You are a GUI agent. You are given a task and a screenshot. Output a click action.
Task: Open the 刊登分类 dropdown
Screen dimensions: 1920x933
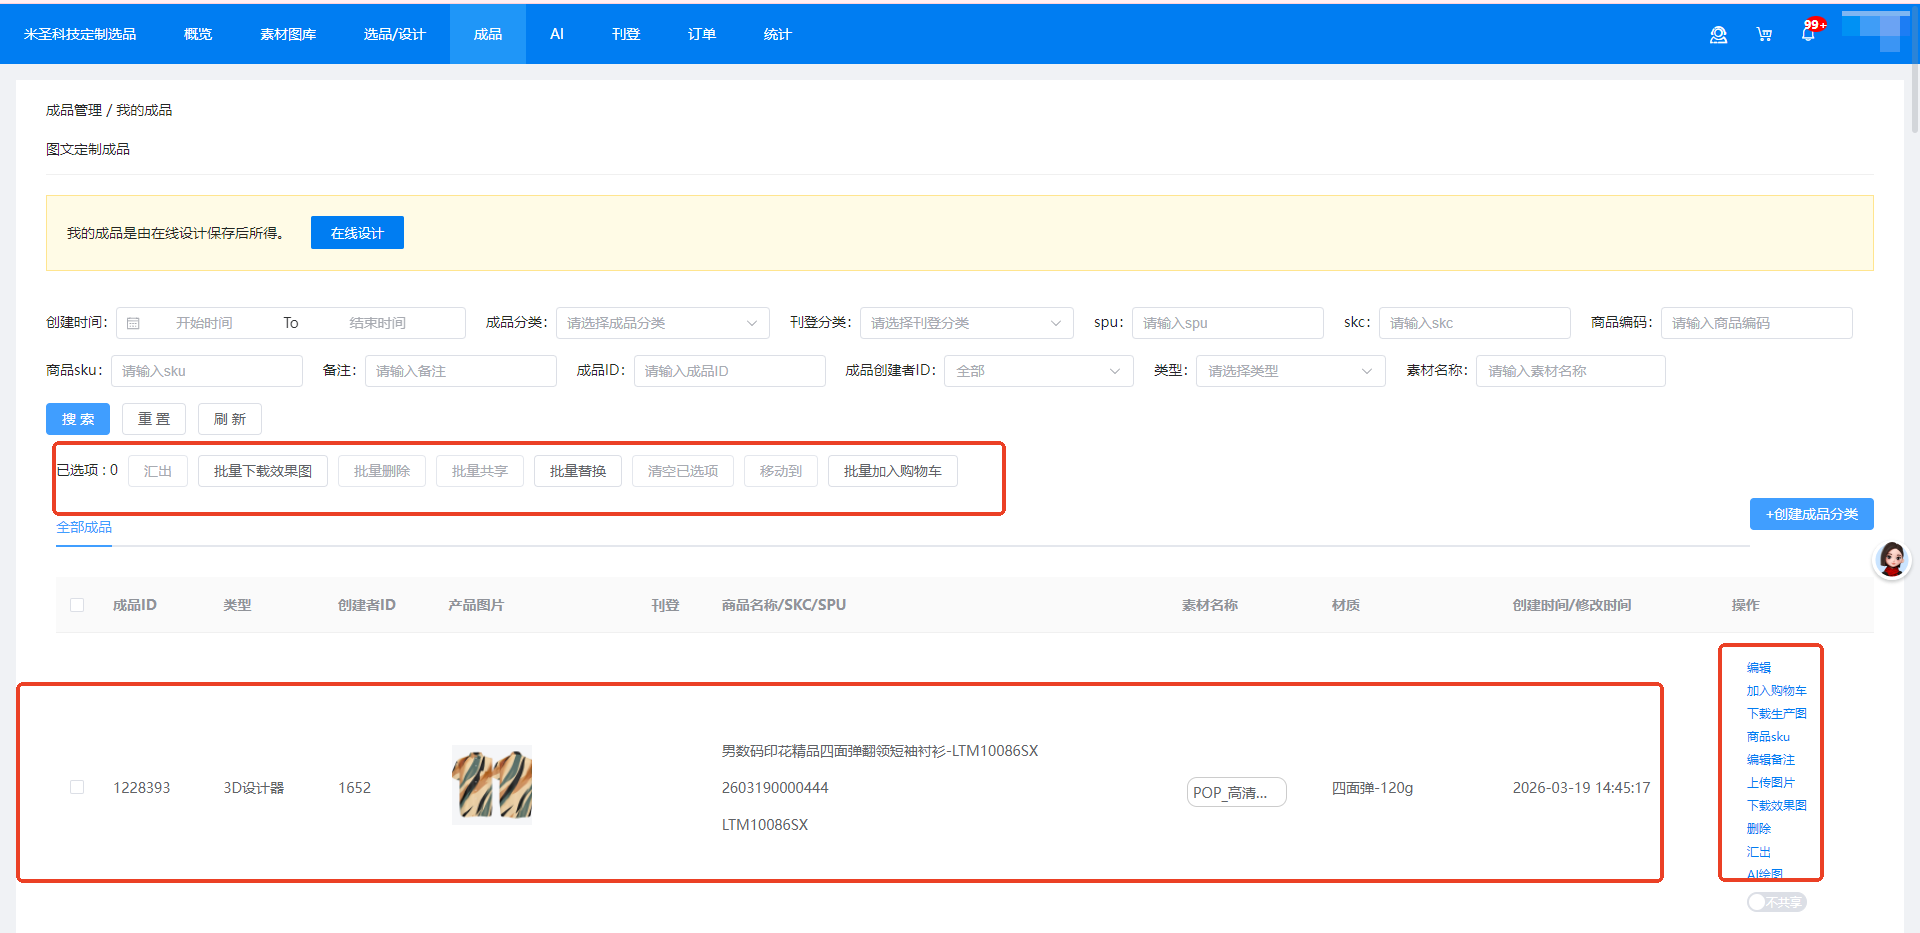click(966, 323)
